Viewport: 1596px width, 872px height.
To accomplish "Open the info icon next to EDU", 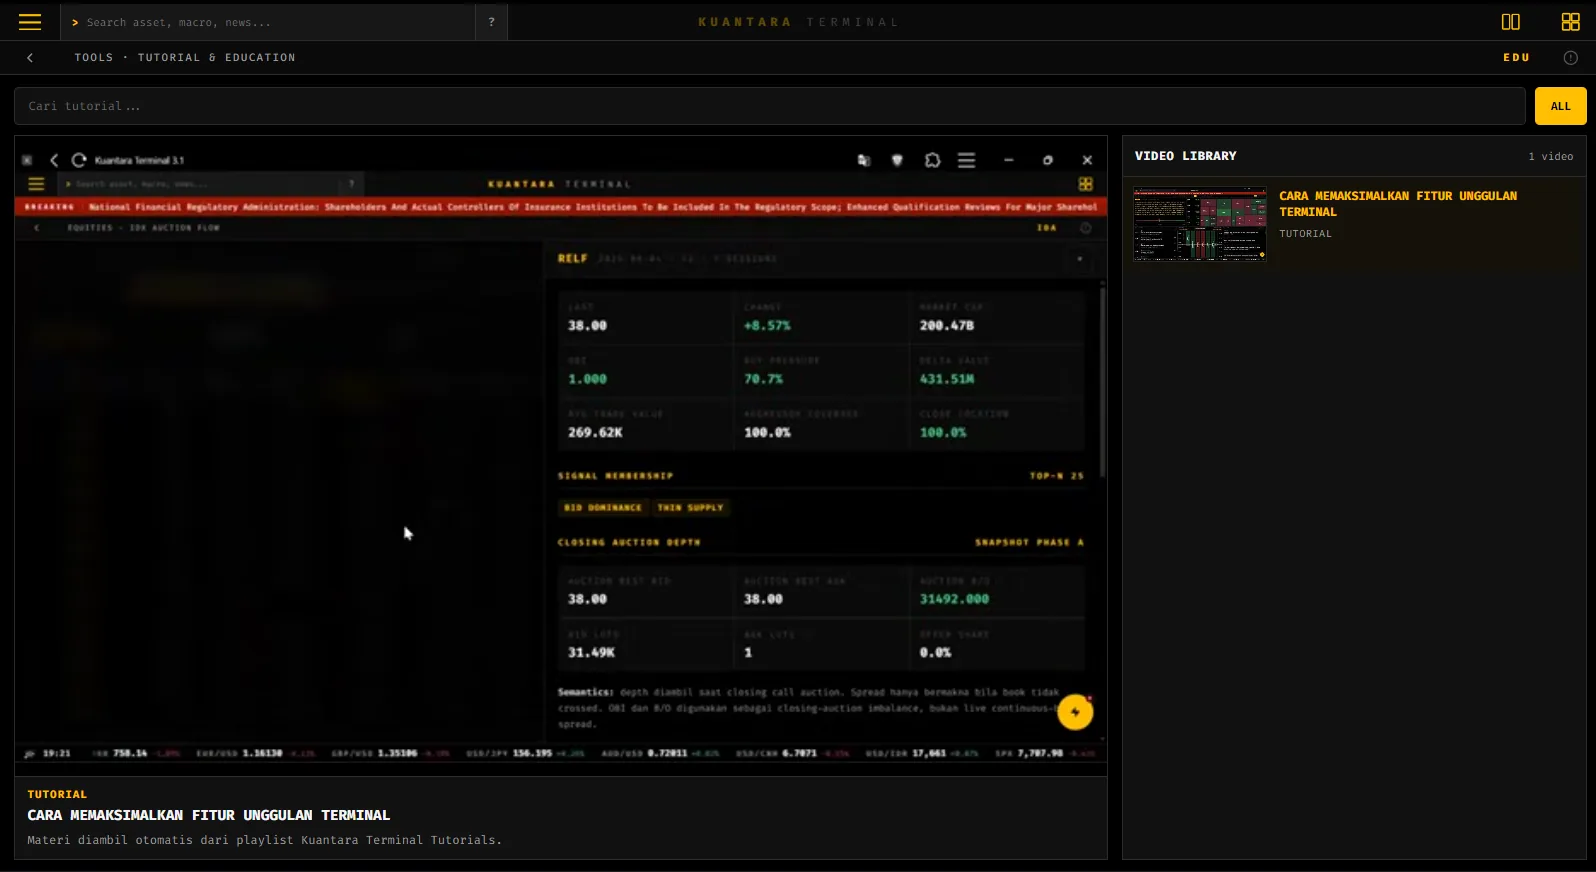I will 1570,58.
